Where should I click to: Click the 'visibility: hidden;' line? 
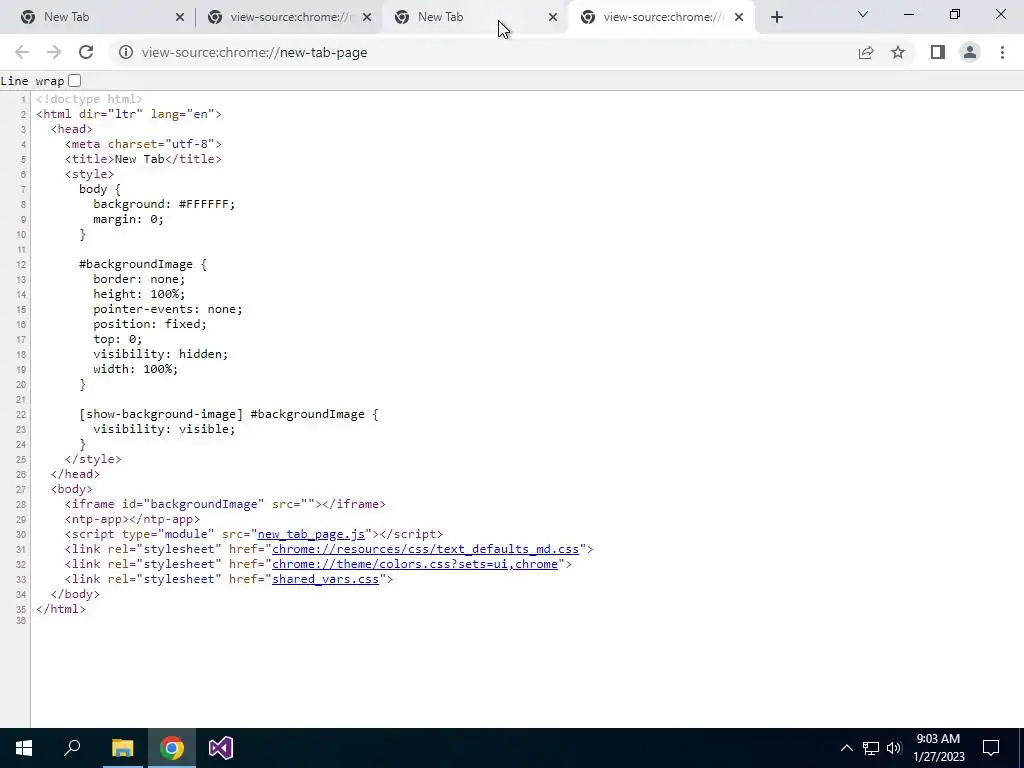(161, 354)
